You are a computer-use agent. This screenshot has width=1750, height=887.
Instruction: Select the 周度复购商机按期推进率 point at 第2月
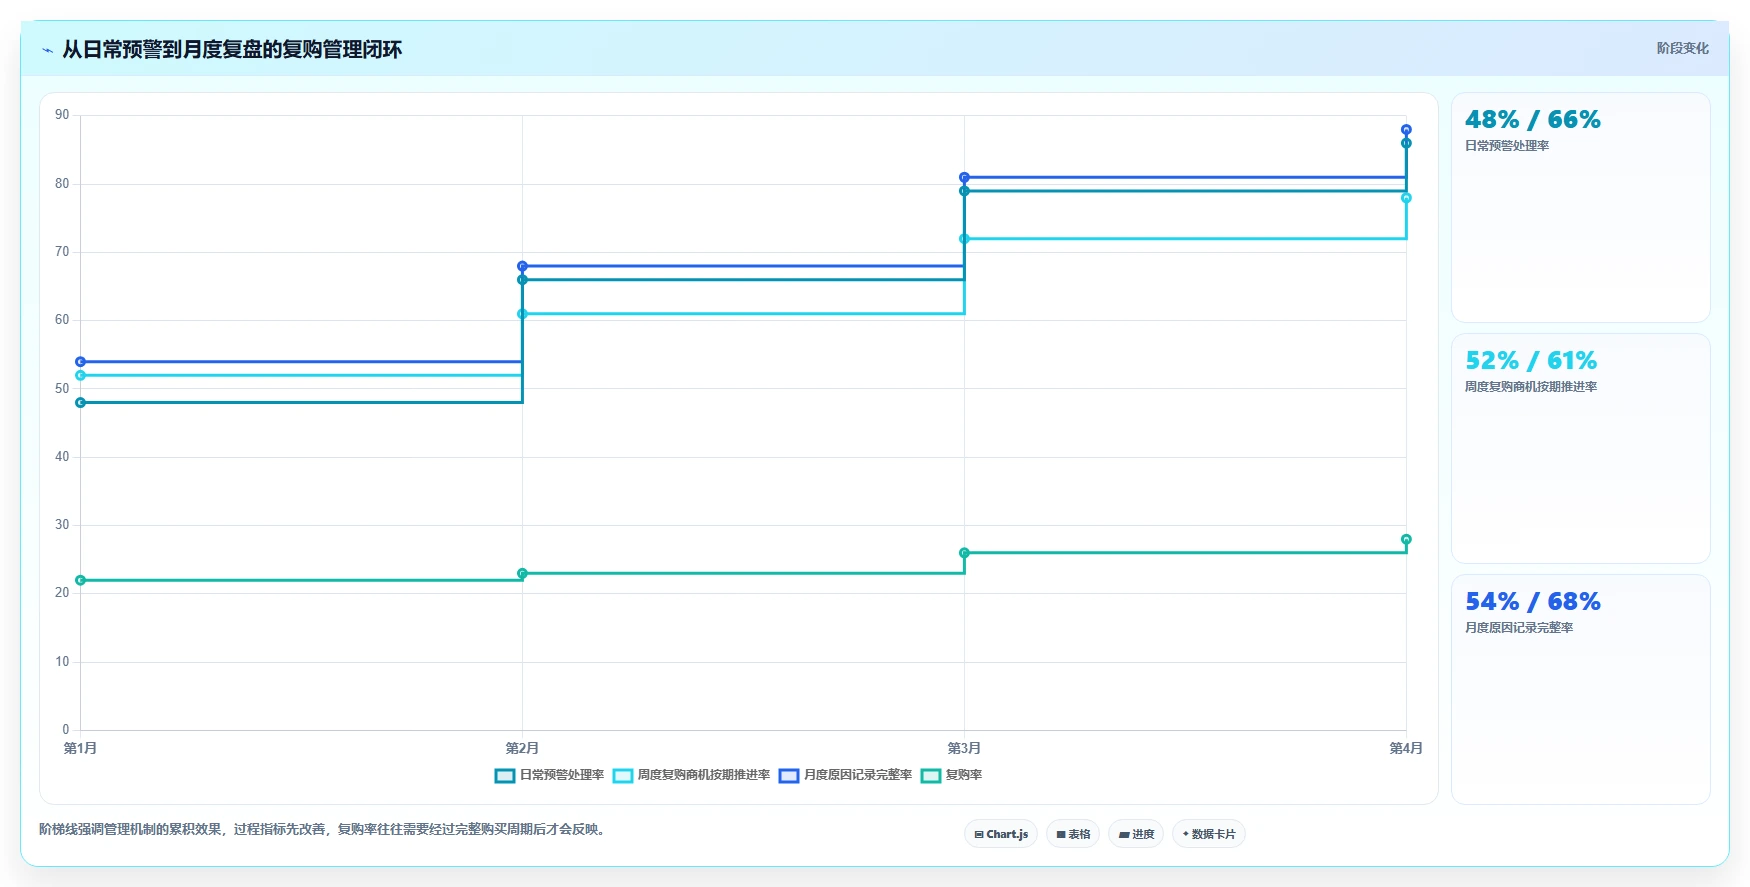[x=522, y=314]
